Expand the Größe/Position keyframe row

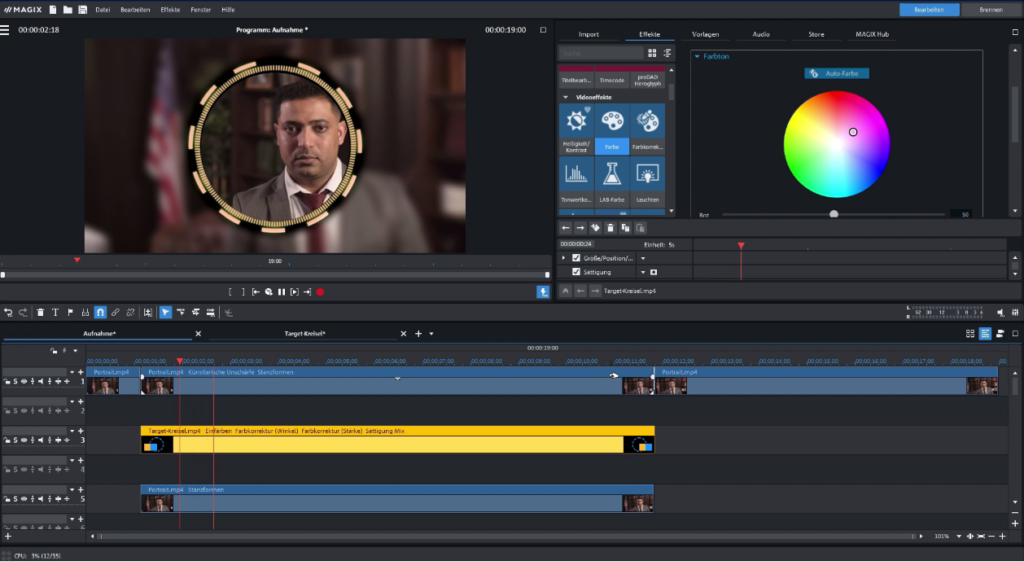564,258
